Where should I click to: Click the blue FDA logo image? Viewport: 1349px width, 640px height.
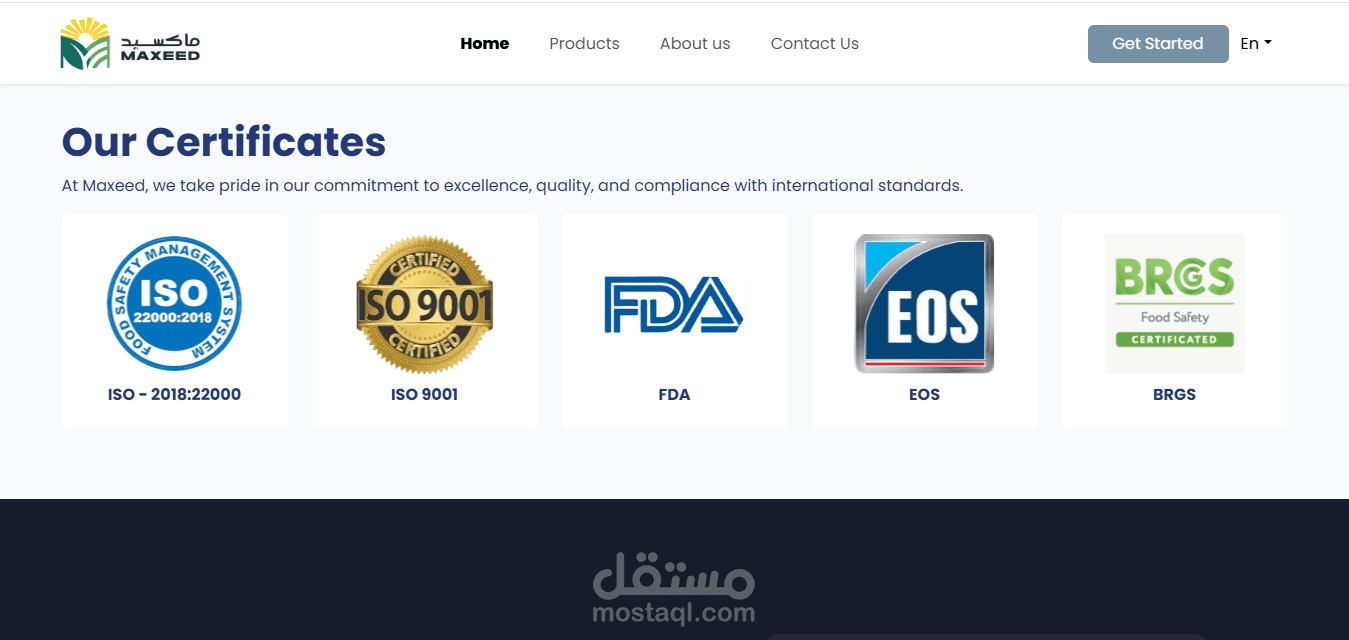point(674,304)
